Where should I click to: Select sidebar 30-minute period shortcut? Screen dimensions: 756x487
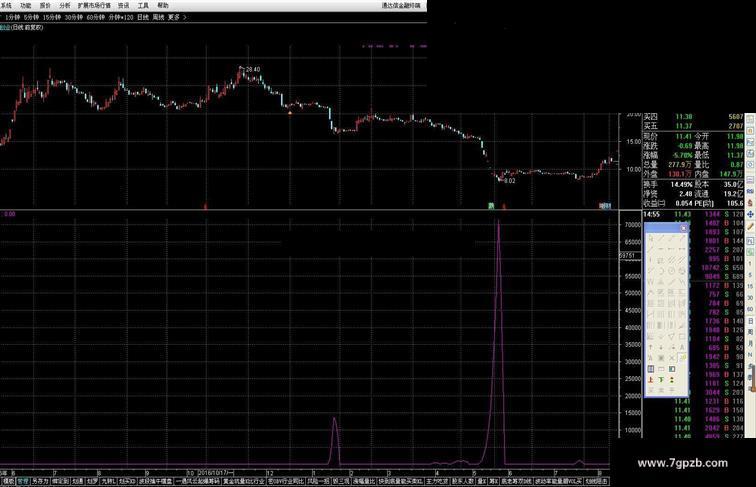click(750, 298)
